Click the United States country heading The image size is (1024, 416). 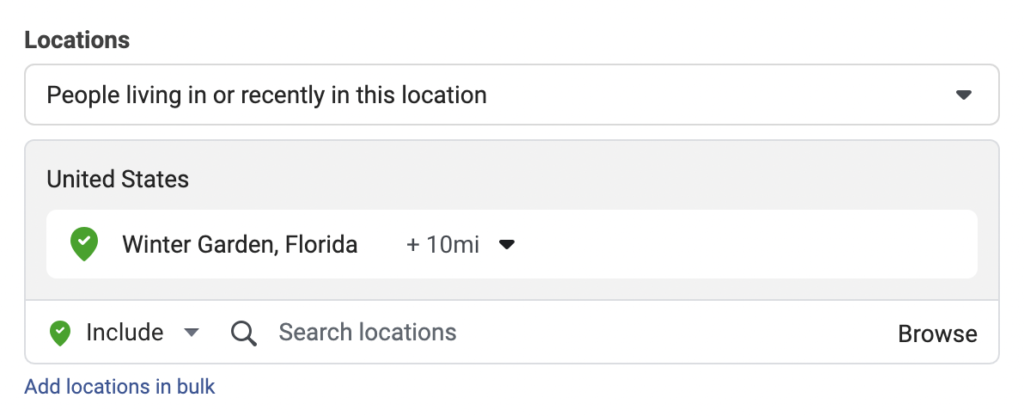(118, 180)
